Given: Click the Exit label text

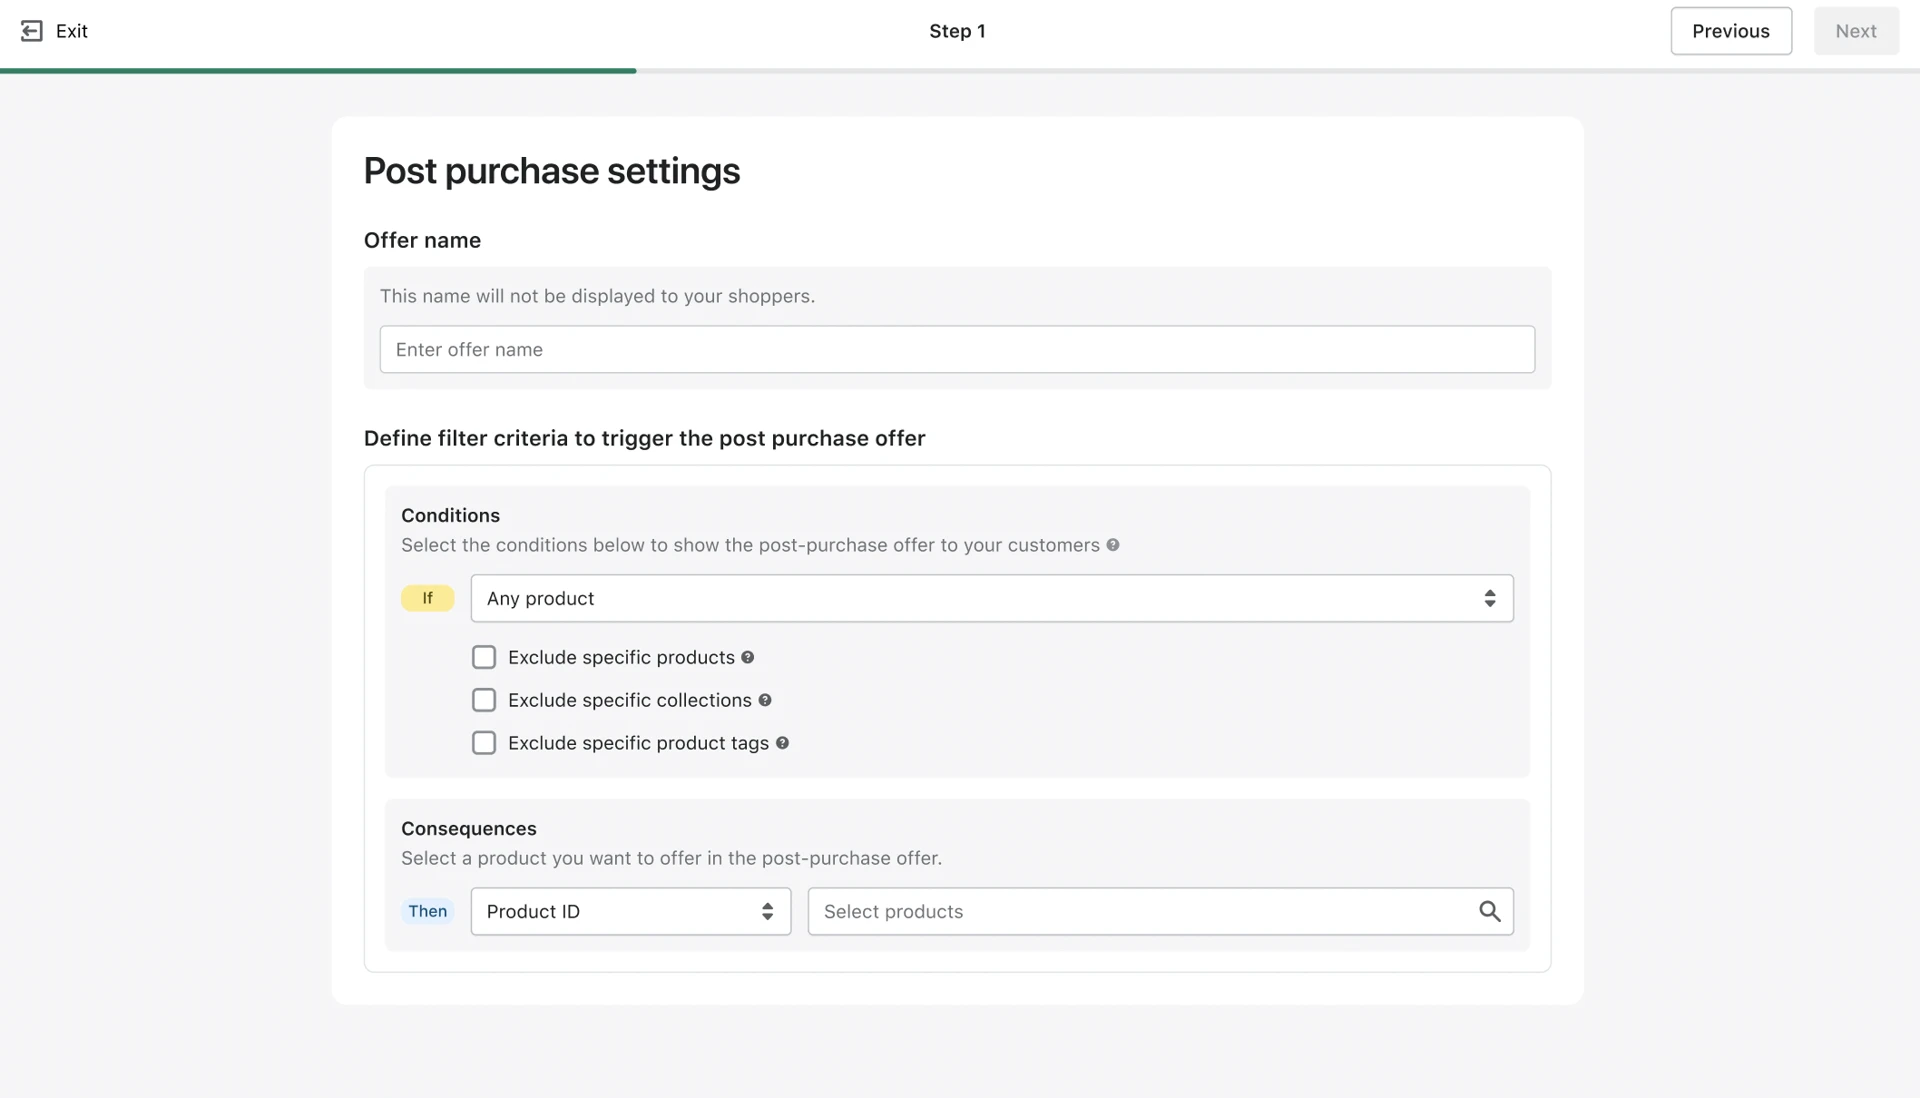Looking at the screenshot, I should [72, 31].
